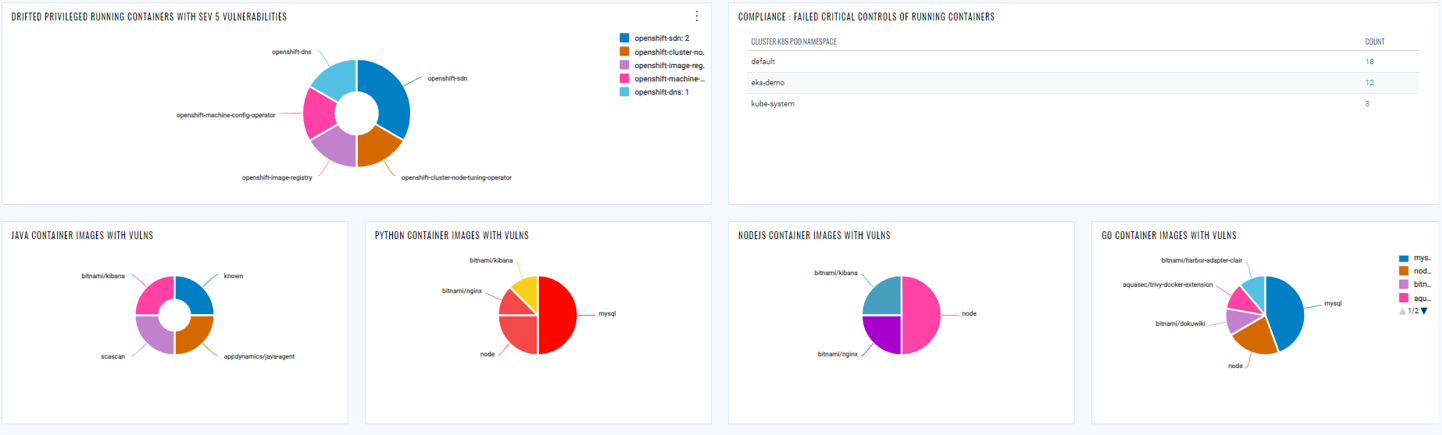Click the Python Container Images With Vulns title

(x=452, y=236)
